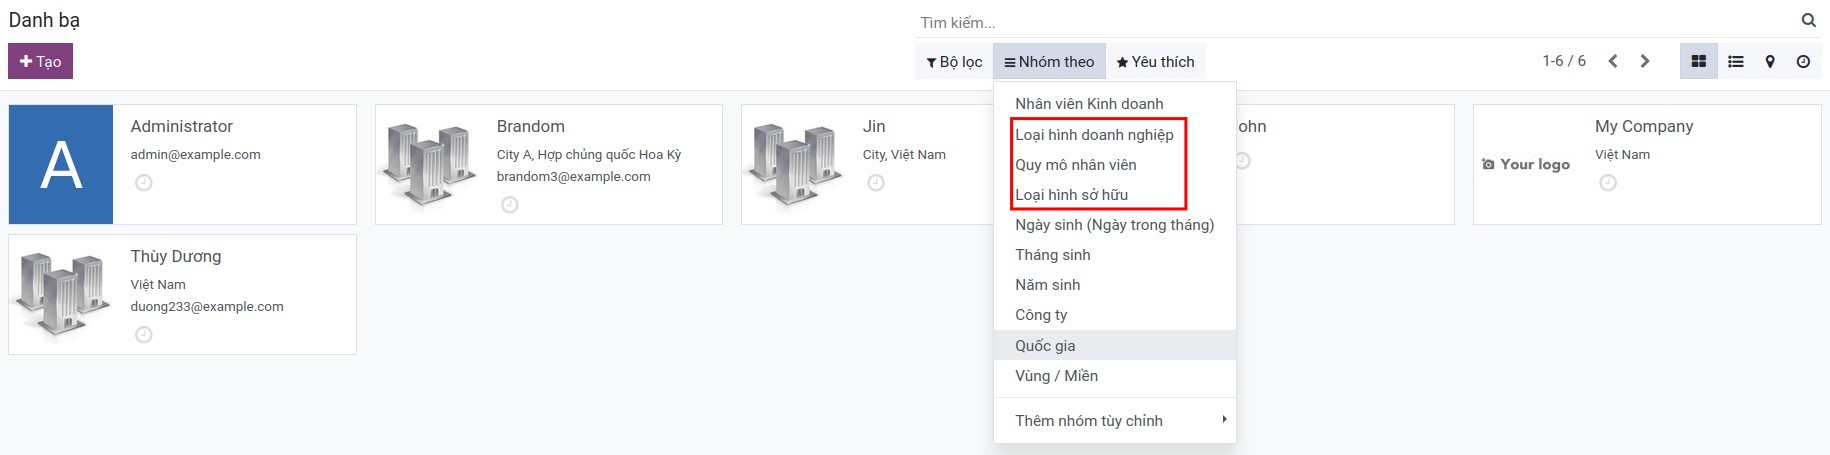Viewport: 1830px width, 455px height.
Task: Click activity clock on My Company card
Action: [1608, 183]
